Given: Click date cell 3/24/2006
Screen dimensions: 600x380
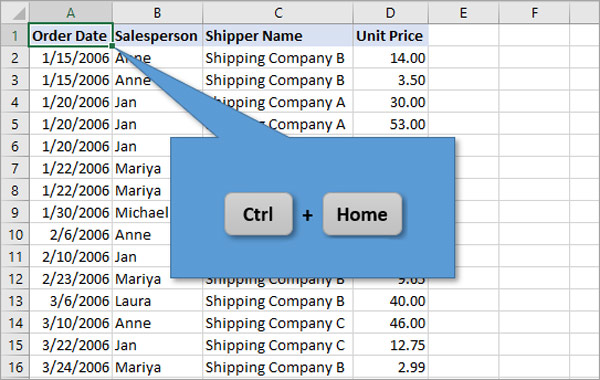Looking at the screenshot, I should [x=71, y=367].
